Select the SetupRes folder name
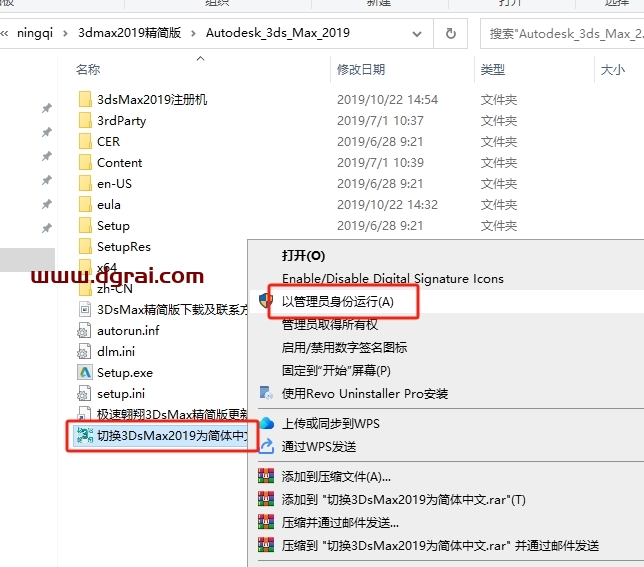The width and height of the screenshot is (644, 567). (124, 247)
